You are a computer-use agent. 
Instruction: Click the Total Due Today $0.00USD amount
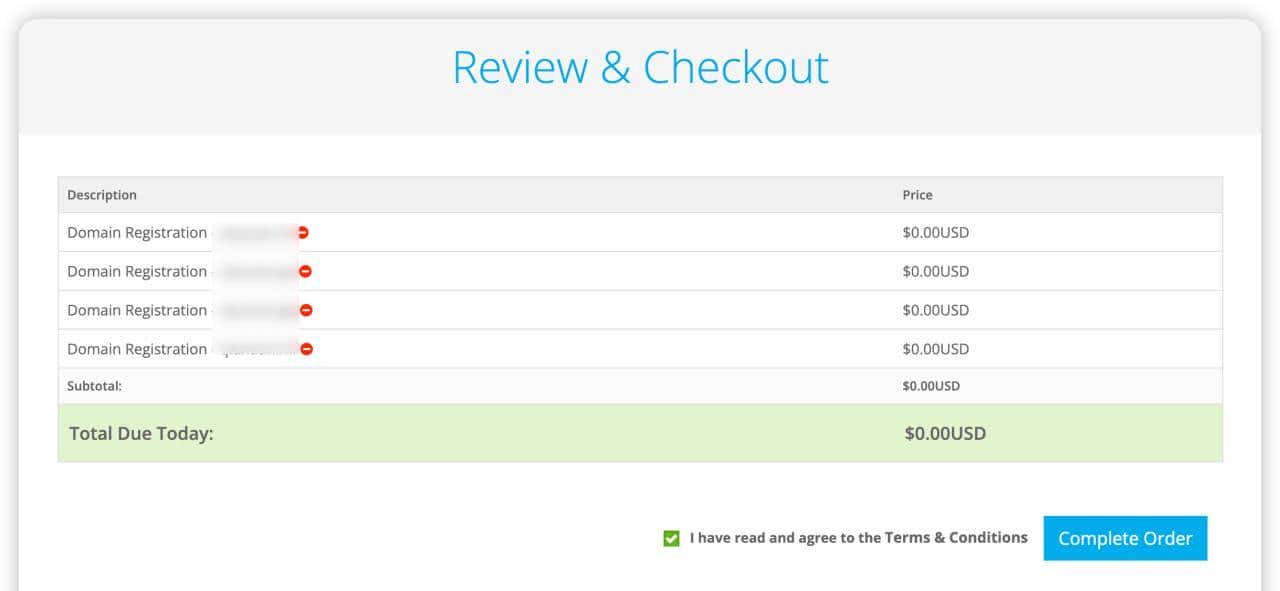pos(945,434)
